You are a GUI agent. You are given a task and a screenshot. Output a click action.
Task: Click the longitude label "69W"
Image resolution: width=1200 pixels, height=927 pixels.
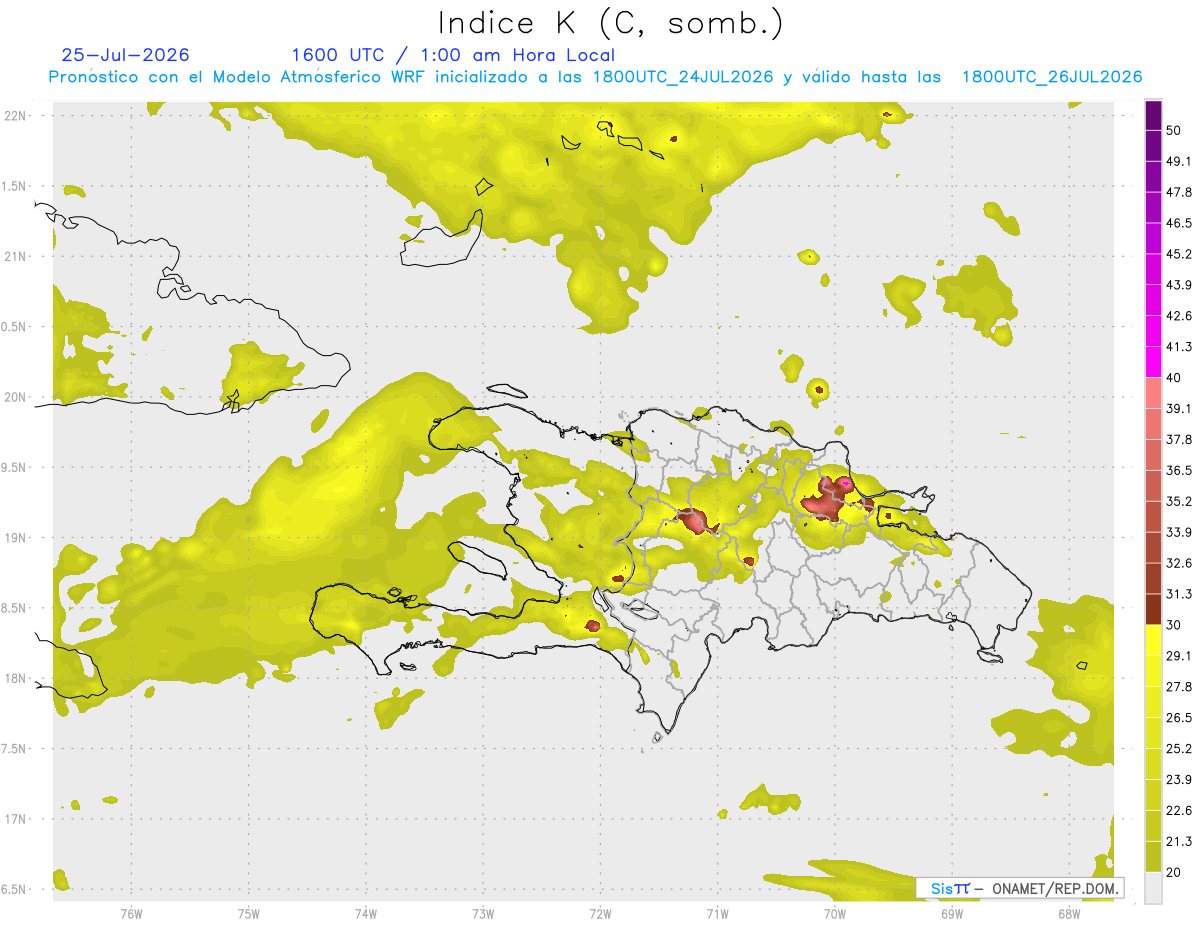[952, 914]
